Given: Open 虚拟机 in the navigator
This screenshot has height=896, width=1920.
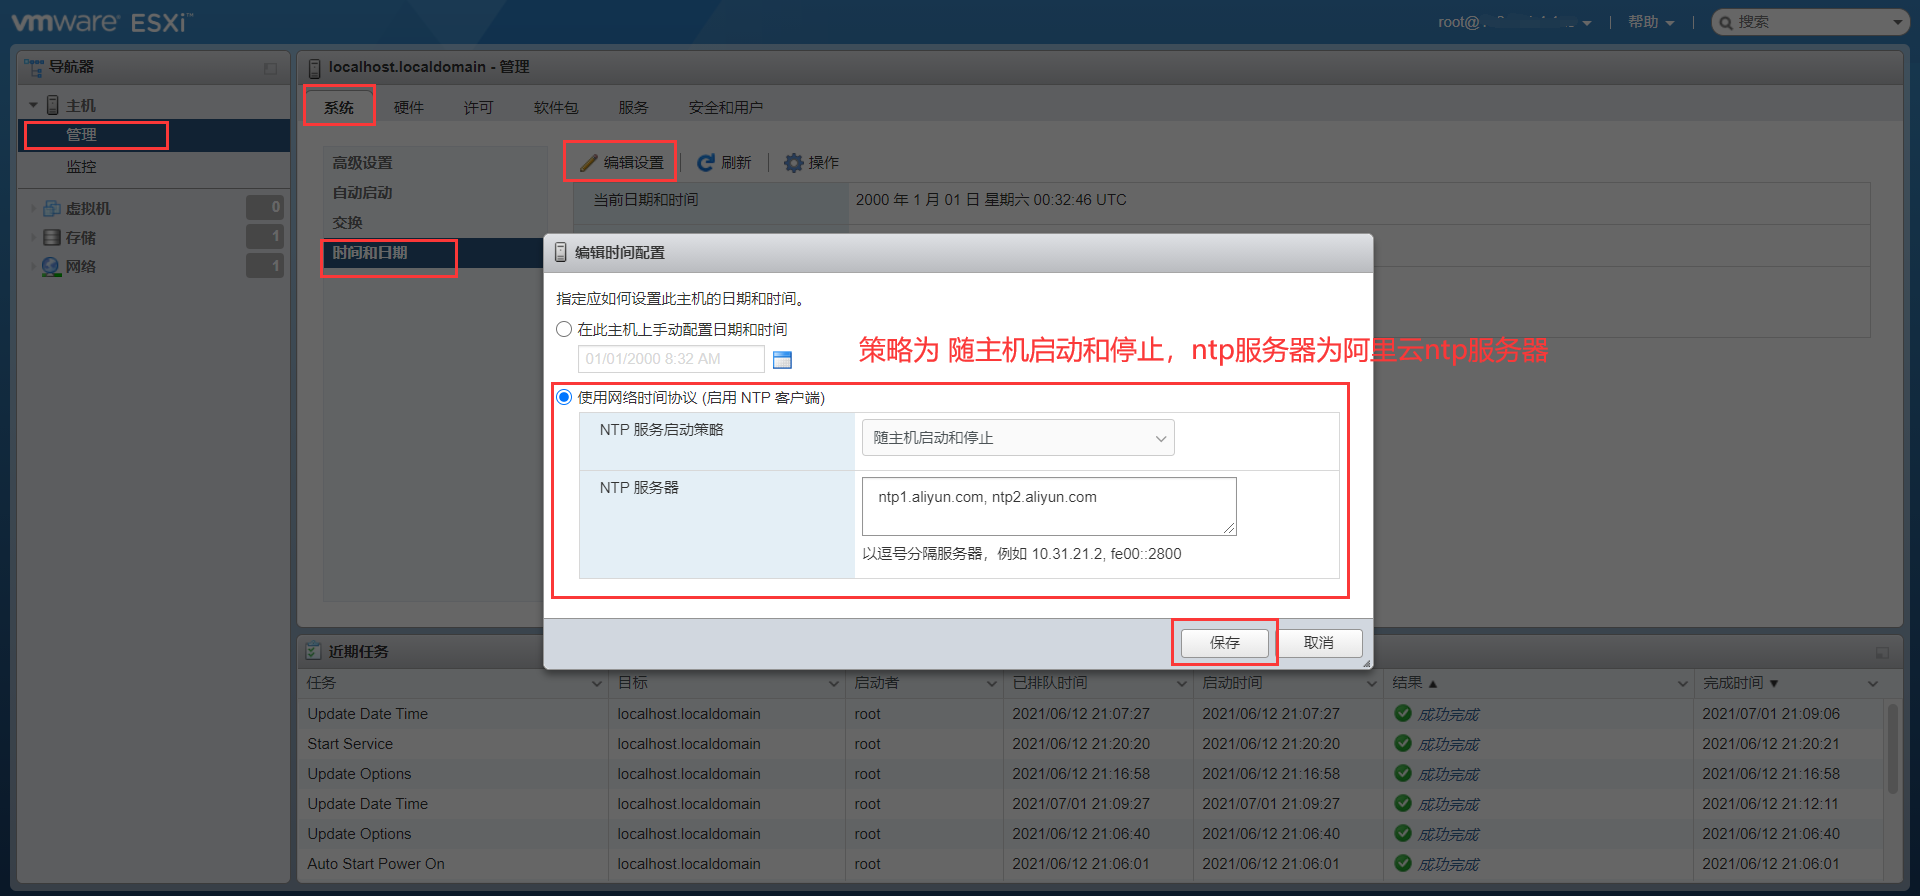Looking at the screenshot, I should 88,209.
